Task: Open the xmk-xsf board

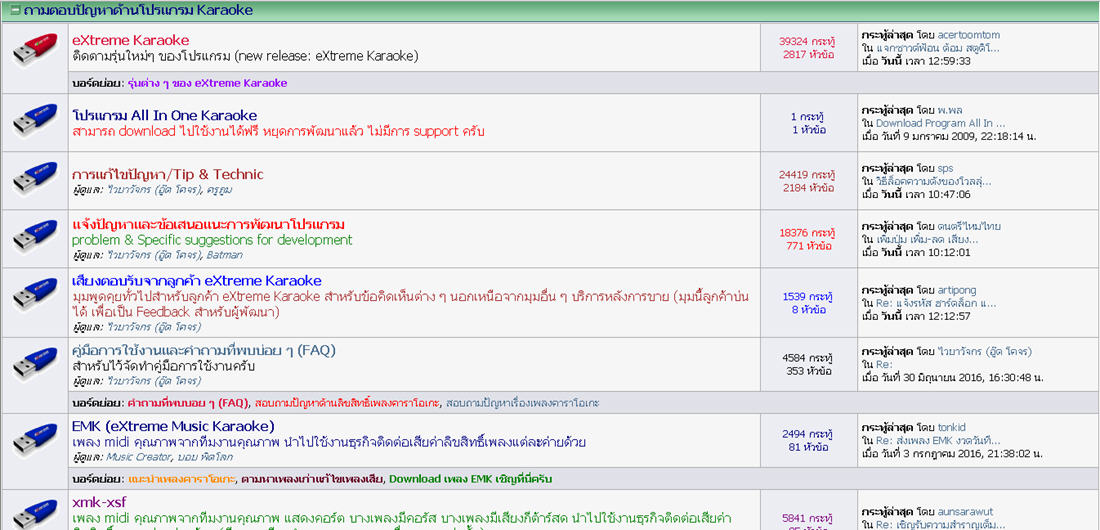Action: point(99,502)
